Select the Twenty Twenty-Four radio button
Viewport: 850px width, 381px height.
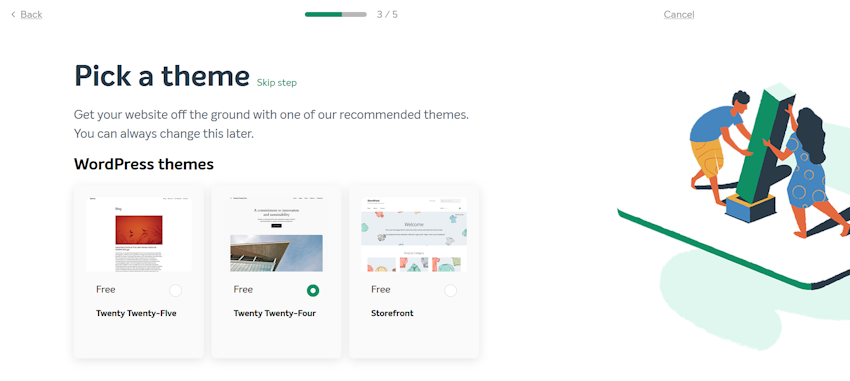(x=313, y=290)
